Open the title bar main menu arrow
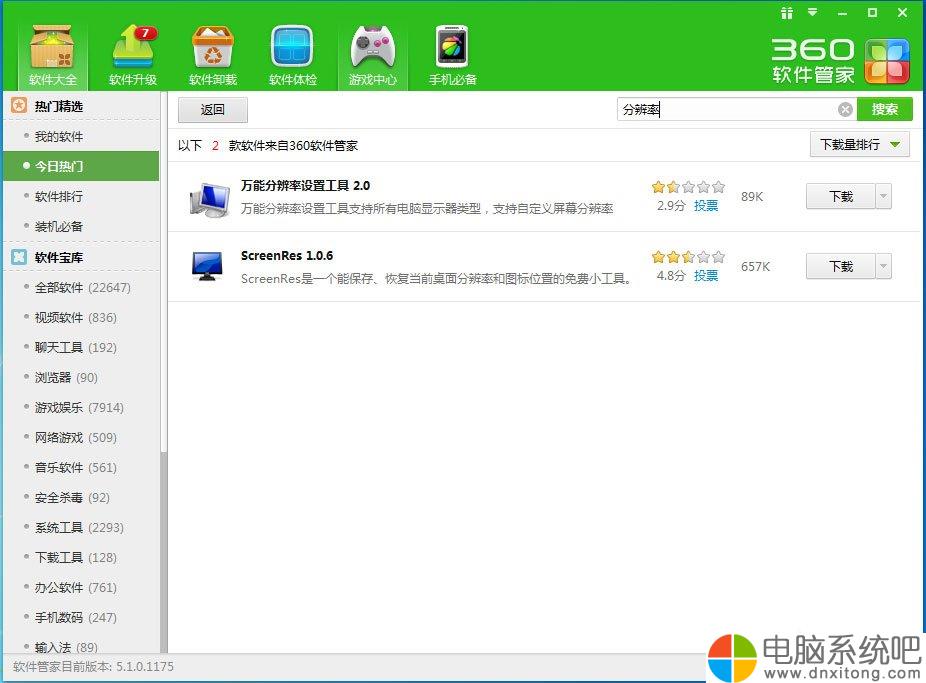Viewport: 926px width, 683px height. pyautogui.click(x=813, y=12)
